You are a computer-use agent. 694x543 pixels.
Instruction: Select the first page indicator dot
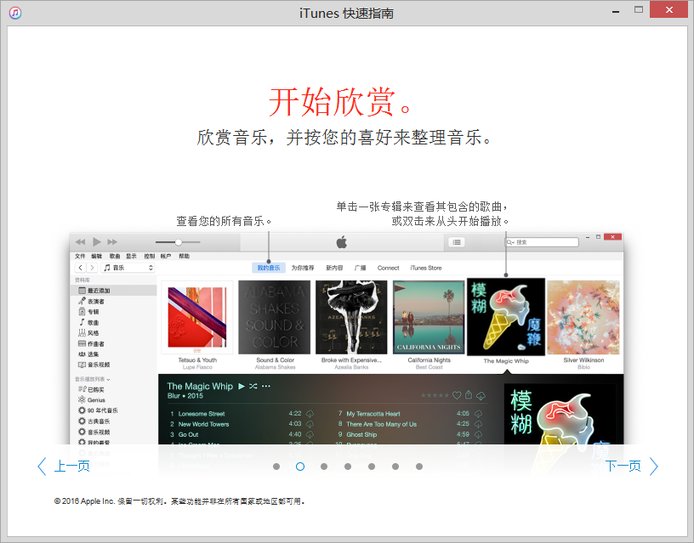coord(276,466)
